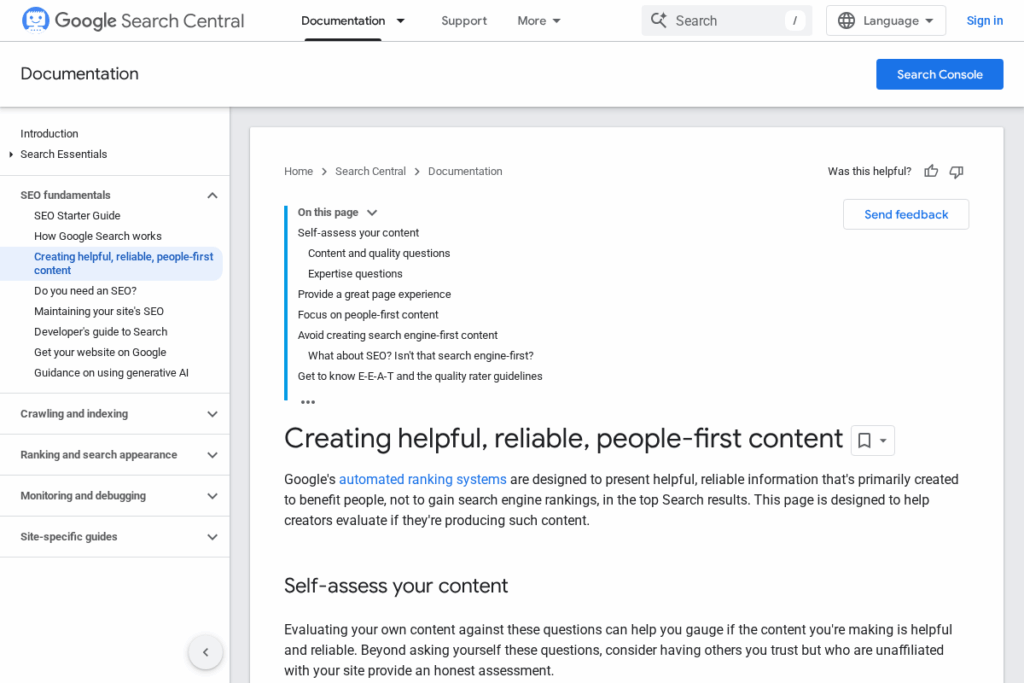Open Get your website on Google page
The height and width of the screenshot is (683, 1024).
point(101,352)
